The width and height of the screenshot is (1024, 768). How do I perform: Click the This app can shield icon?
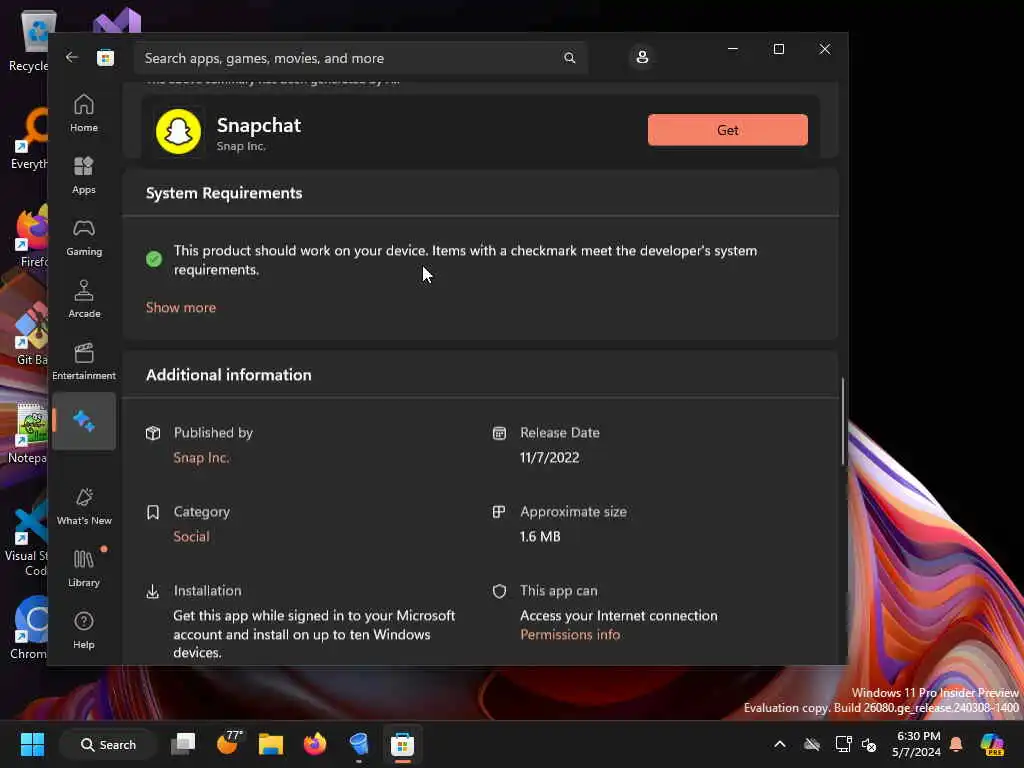click(x=499, y=591)
